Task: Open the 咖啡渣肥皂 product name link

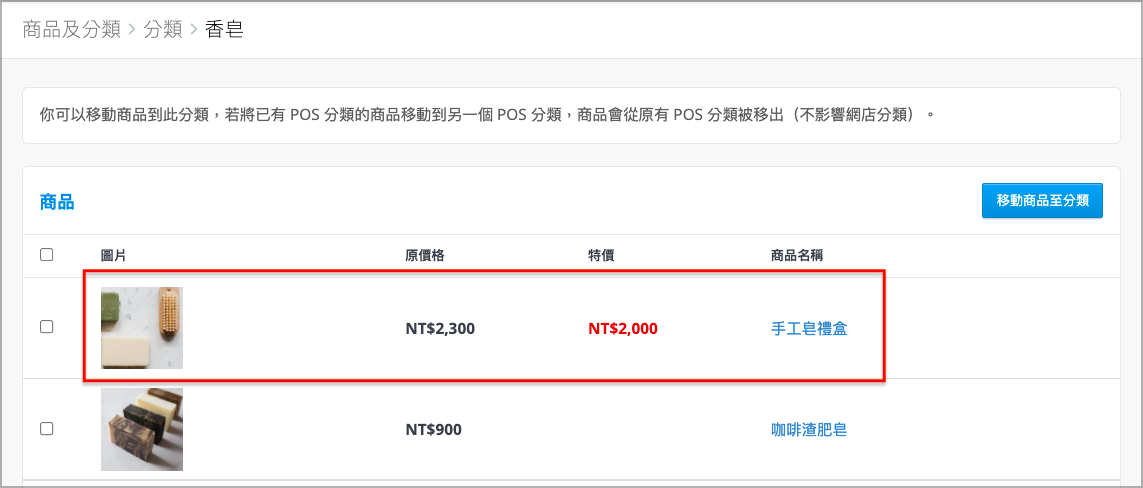Action: click(809, 430)
